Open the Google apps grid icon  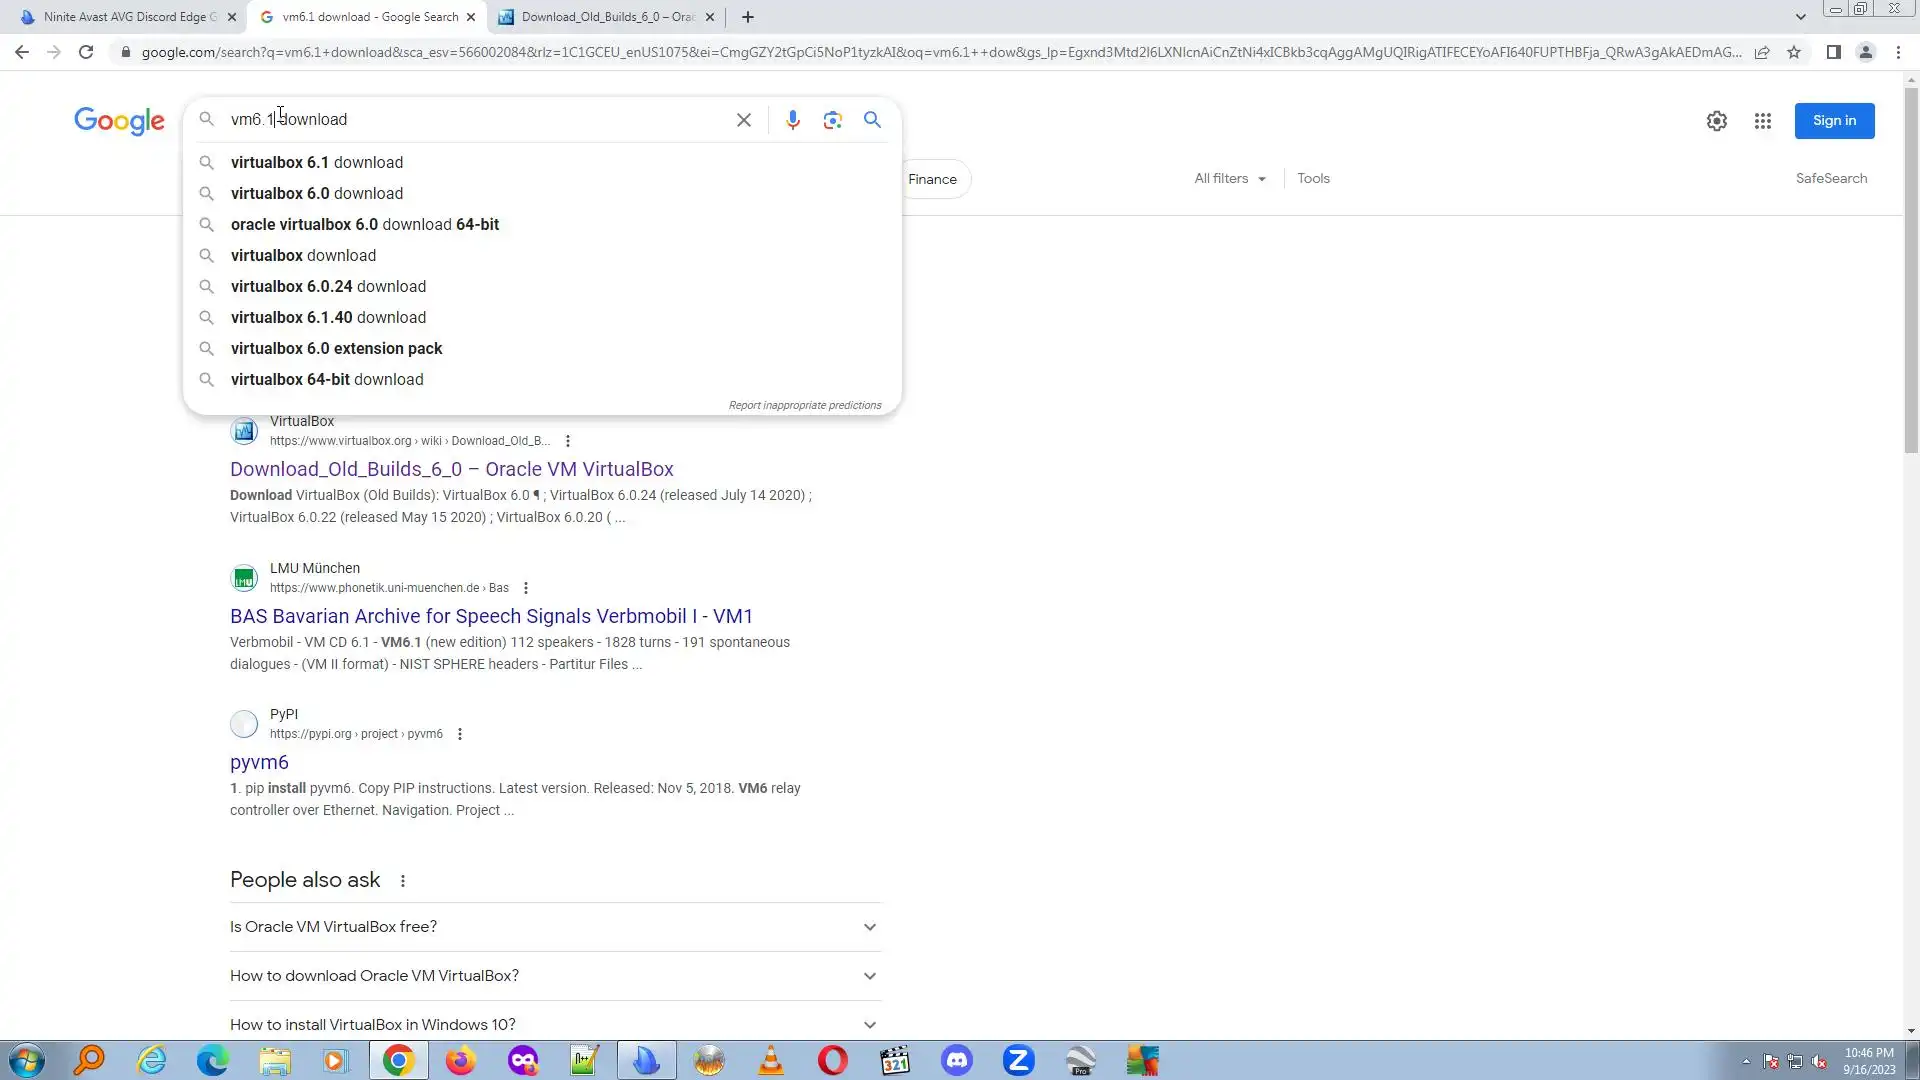pos(1762,121)
